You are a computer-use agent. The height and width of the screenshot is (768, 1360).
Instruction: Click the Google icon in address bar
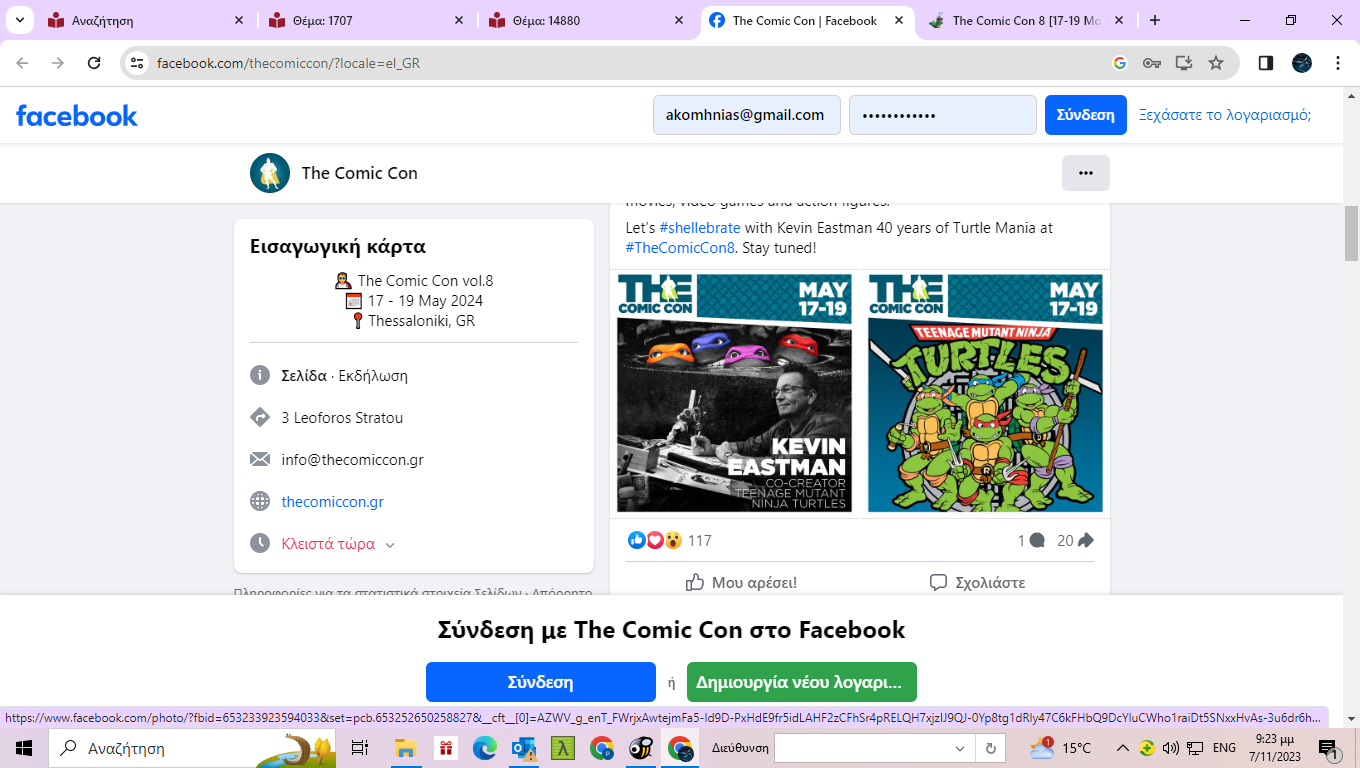(x=1119, y=63)
